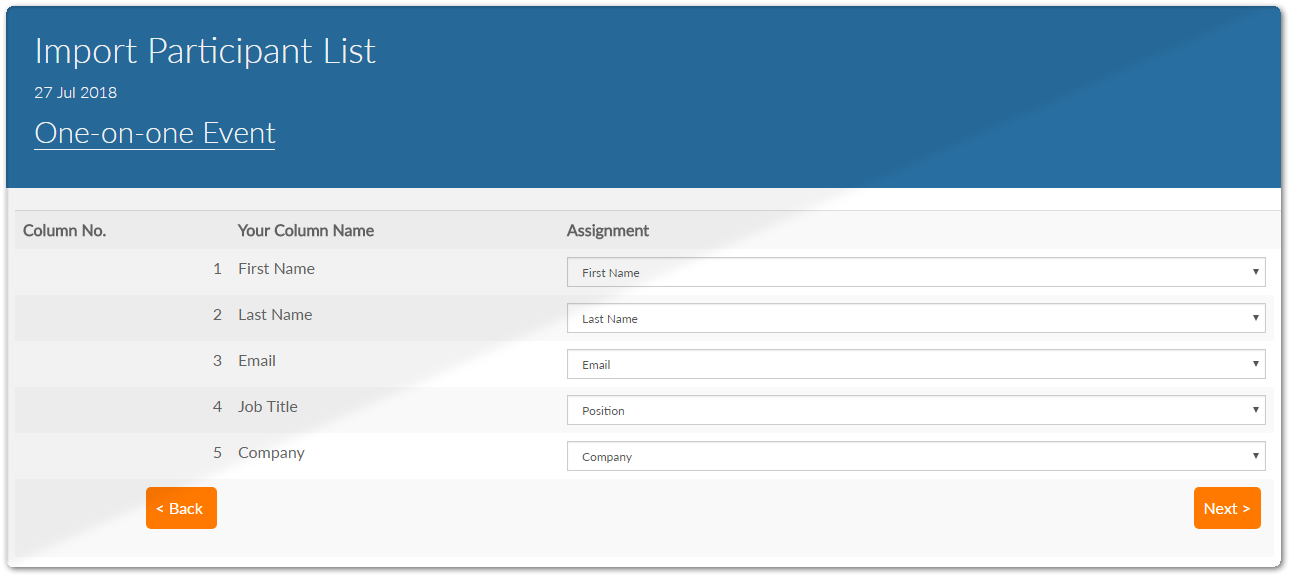Image resolution: width=1290 pixels, height=575 pixels.
Task: Select the Column No. table header
Action: pyautogui.click(x=64, y=231)
